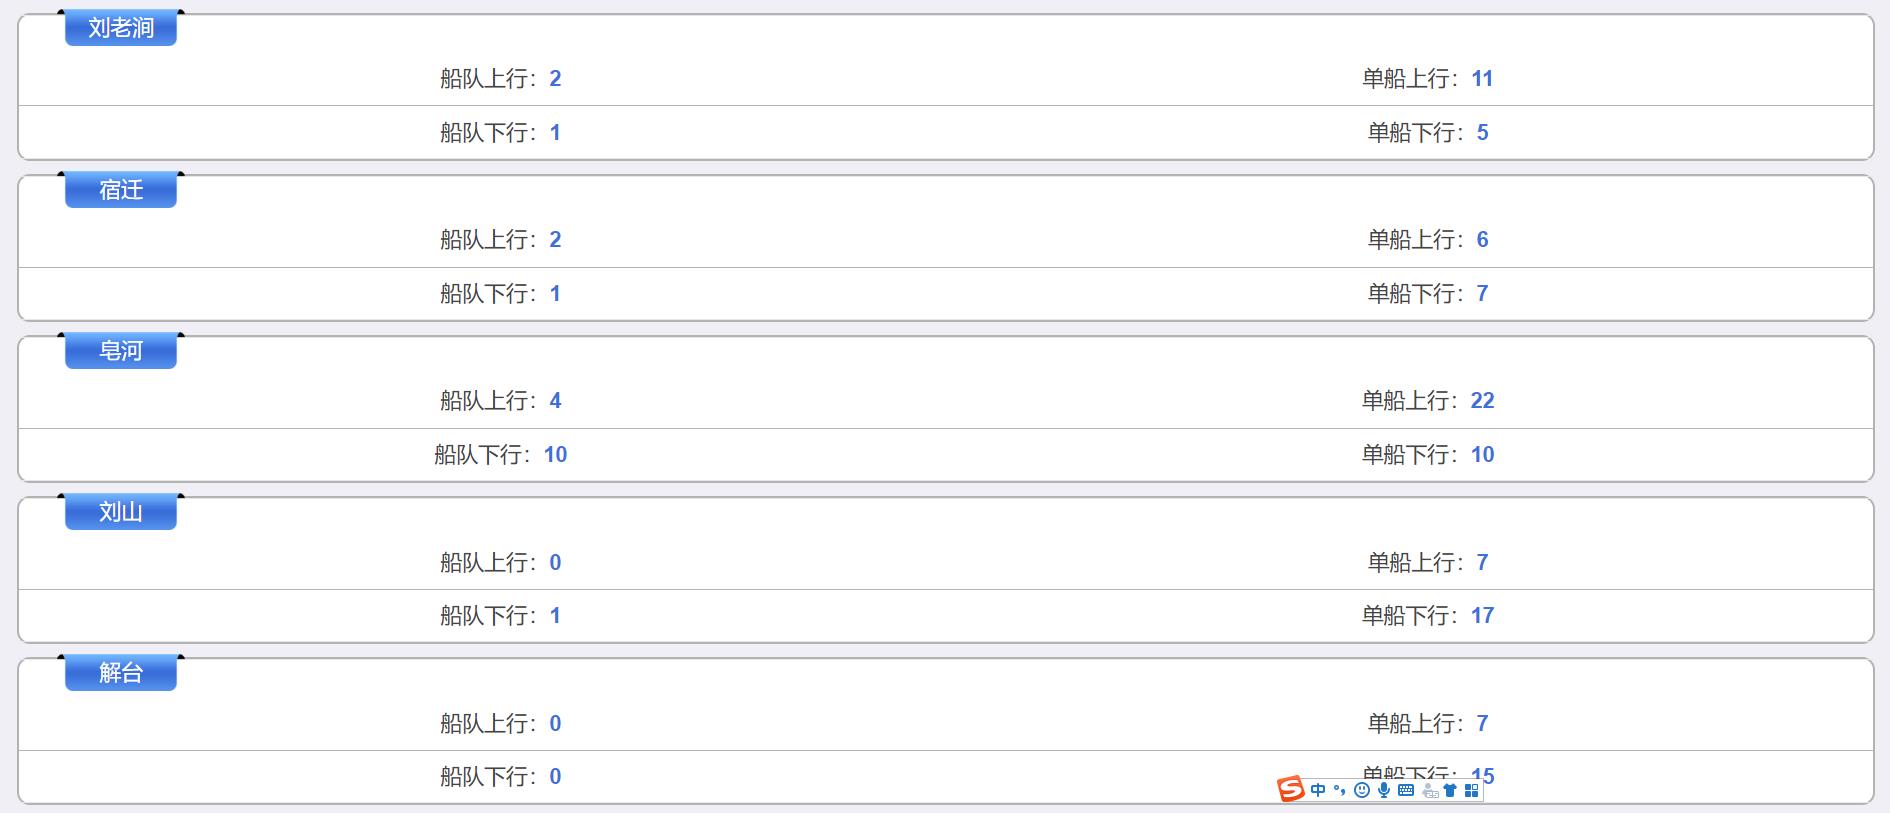Click the 解台 blue label
The width and height of the screenshot is (1890, 813).
pyautogui.click(x=121, y=673)
